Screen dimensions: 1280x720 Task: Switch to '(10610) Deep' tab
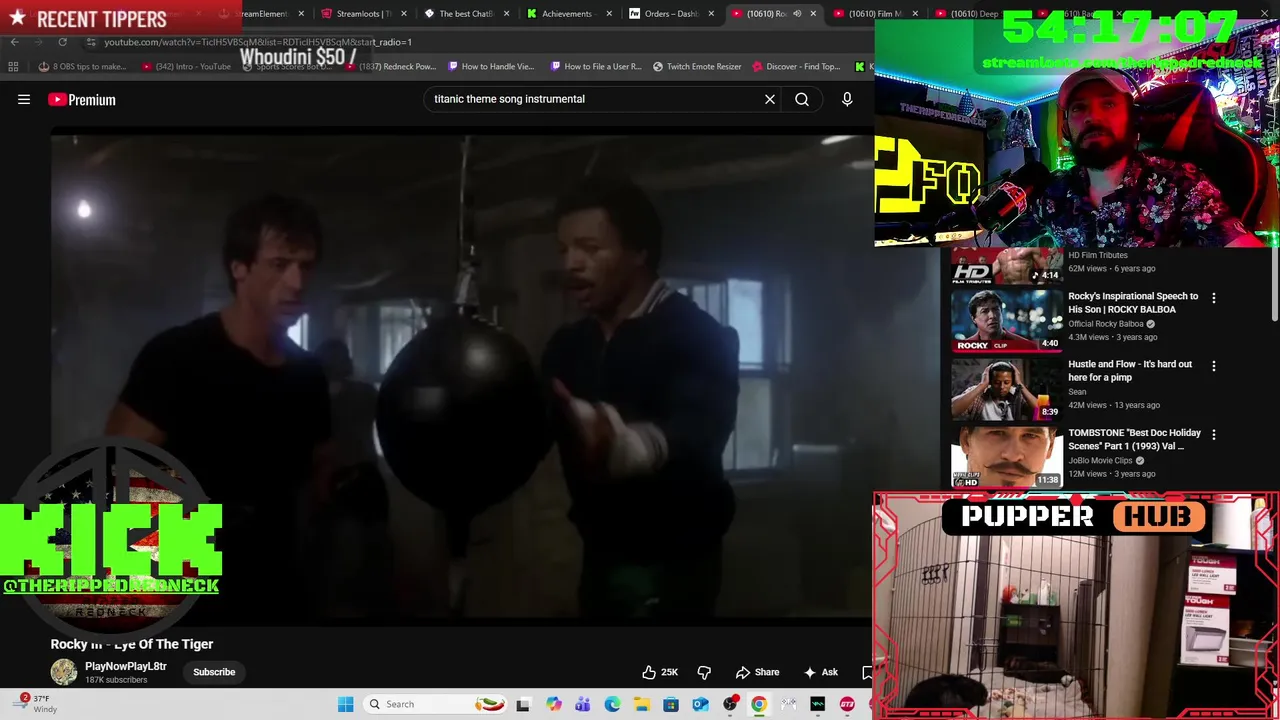tap(970, 14)
